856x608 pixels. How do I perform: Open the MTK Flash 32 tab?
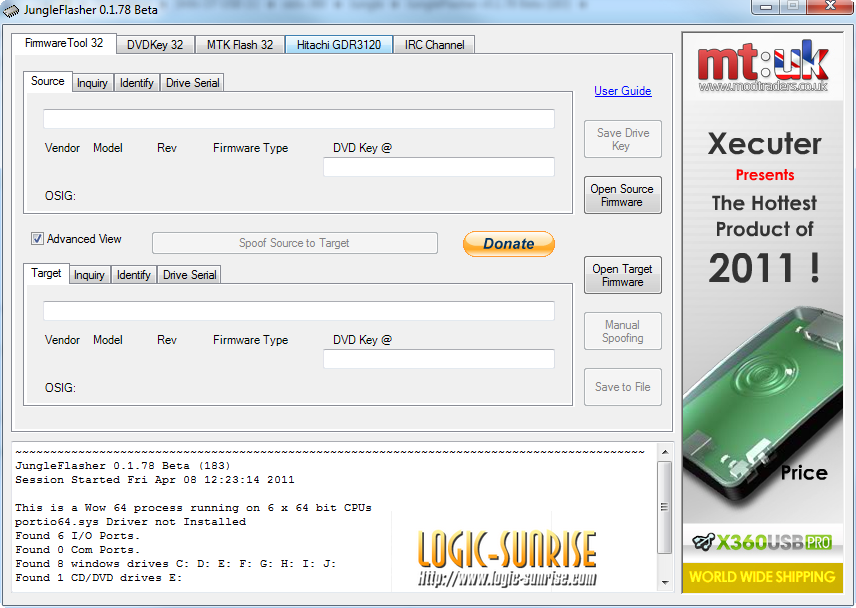tap(240, 45)
